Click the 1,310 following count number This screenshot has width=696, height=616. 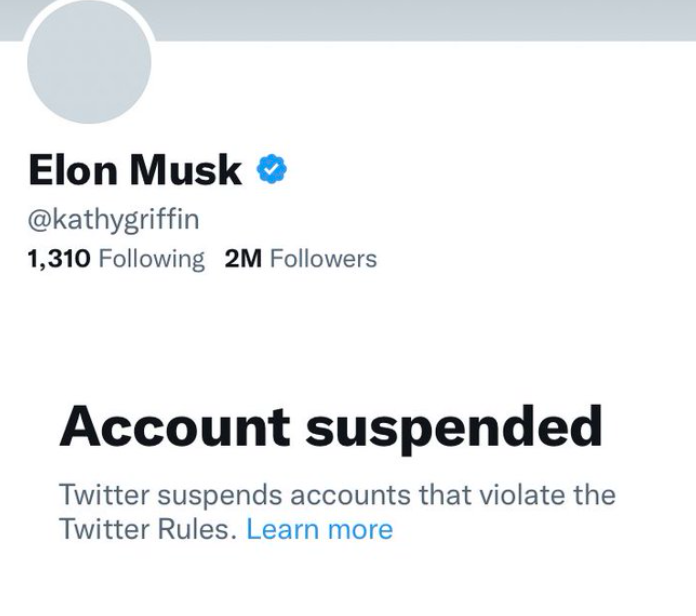pyautogui.click(x=59, y=259)
